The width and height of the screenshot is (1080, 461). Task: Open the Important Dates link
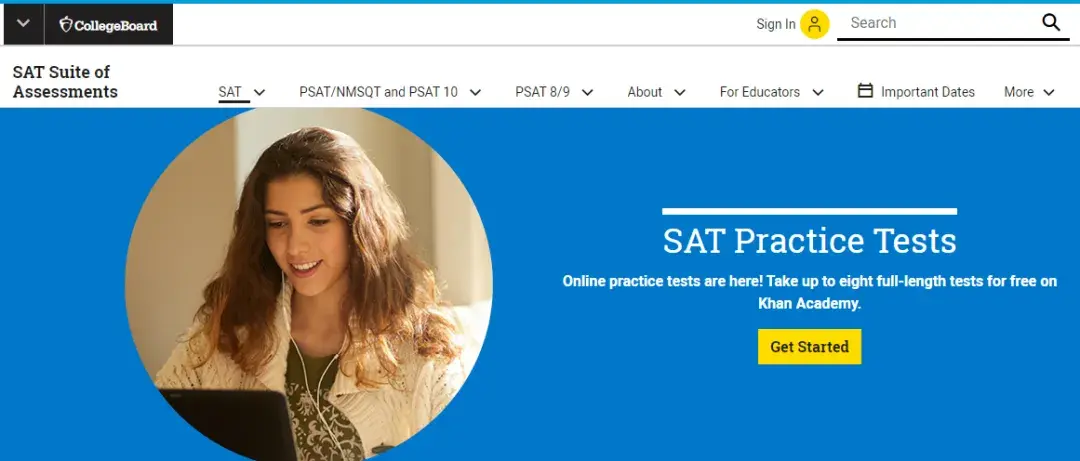click(x=928, y=92)
